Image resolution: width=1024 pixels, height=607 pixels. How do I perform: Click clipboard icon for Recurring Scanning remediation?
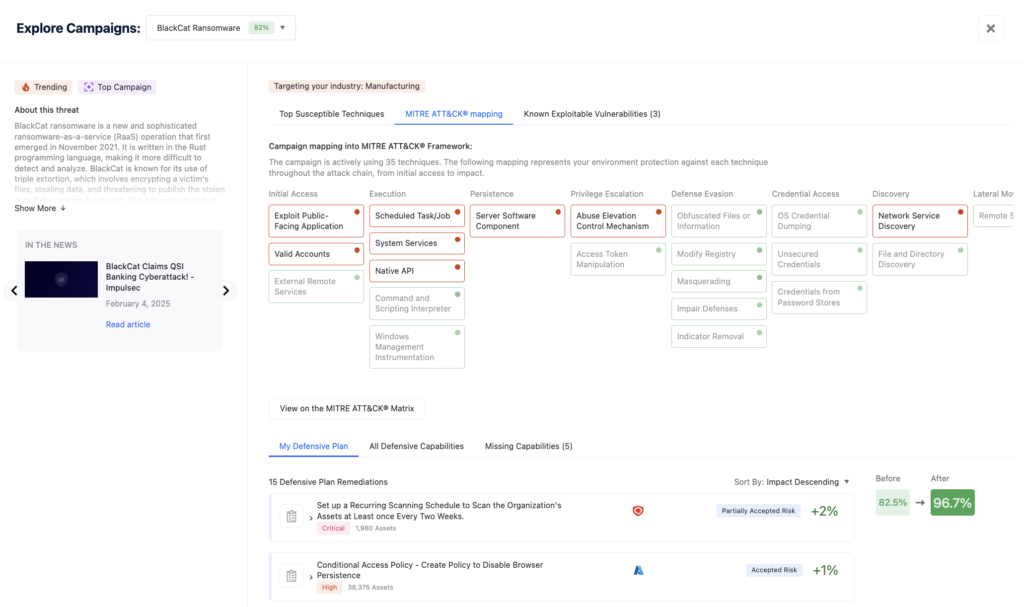(291, 516)
